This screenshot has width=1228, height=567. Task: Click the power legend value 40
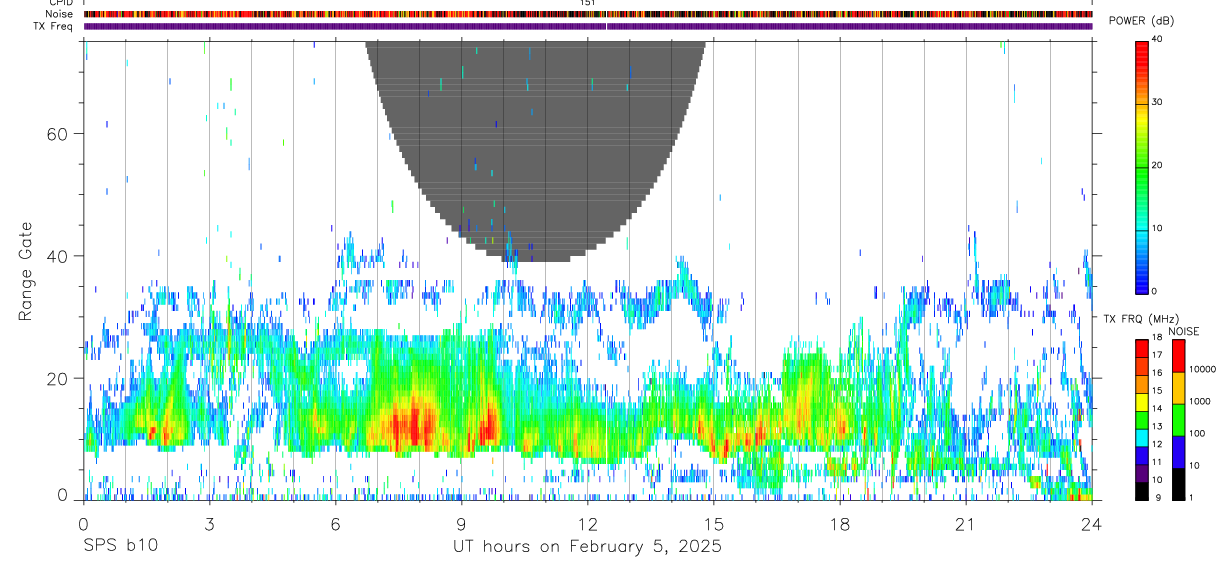[1157, 39]
